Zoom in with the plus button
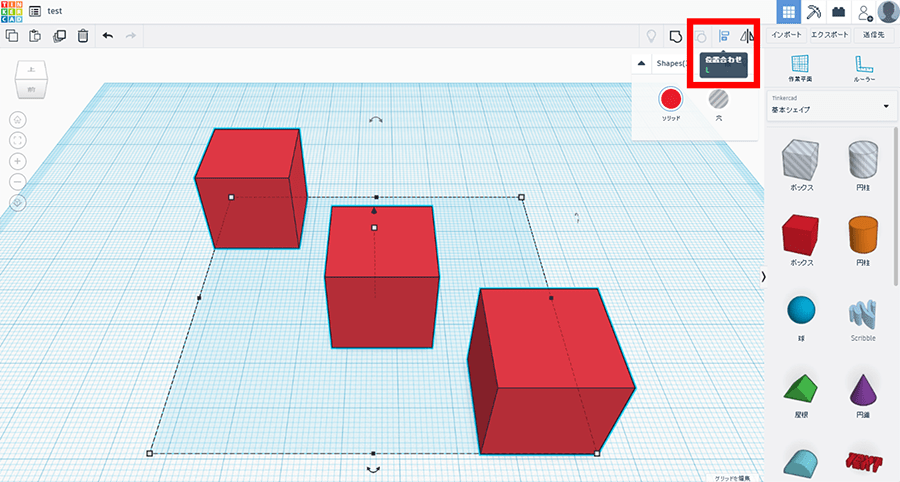The width and height of the screenshot is (900, 482). pos(18,161)
